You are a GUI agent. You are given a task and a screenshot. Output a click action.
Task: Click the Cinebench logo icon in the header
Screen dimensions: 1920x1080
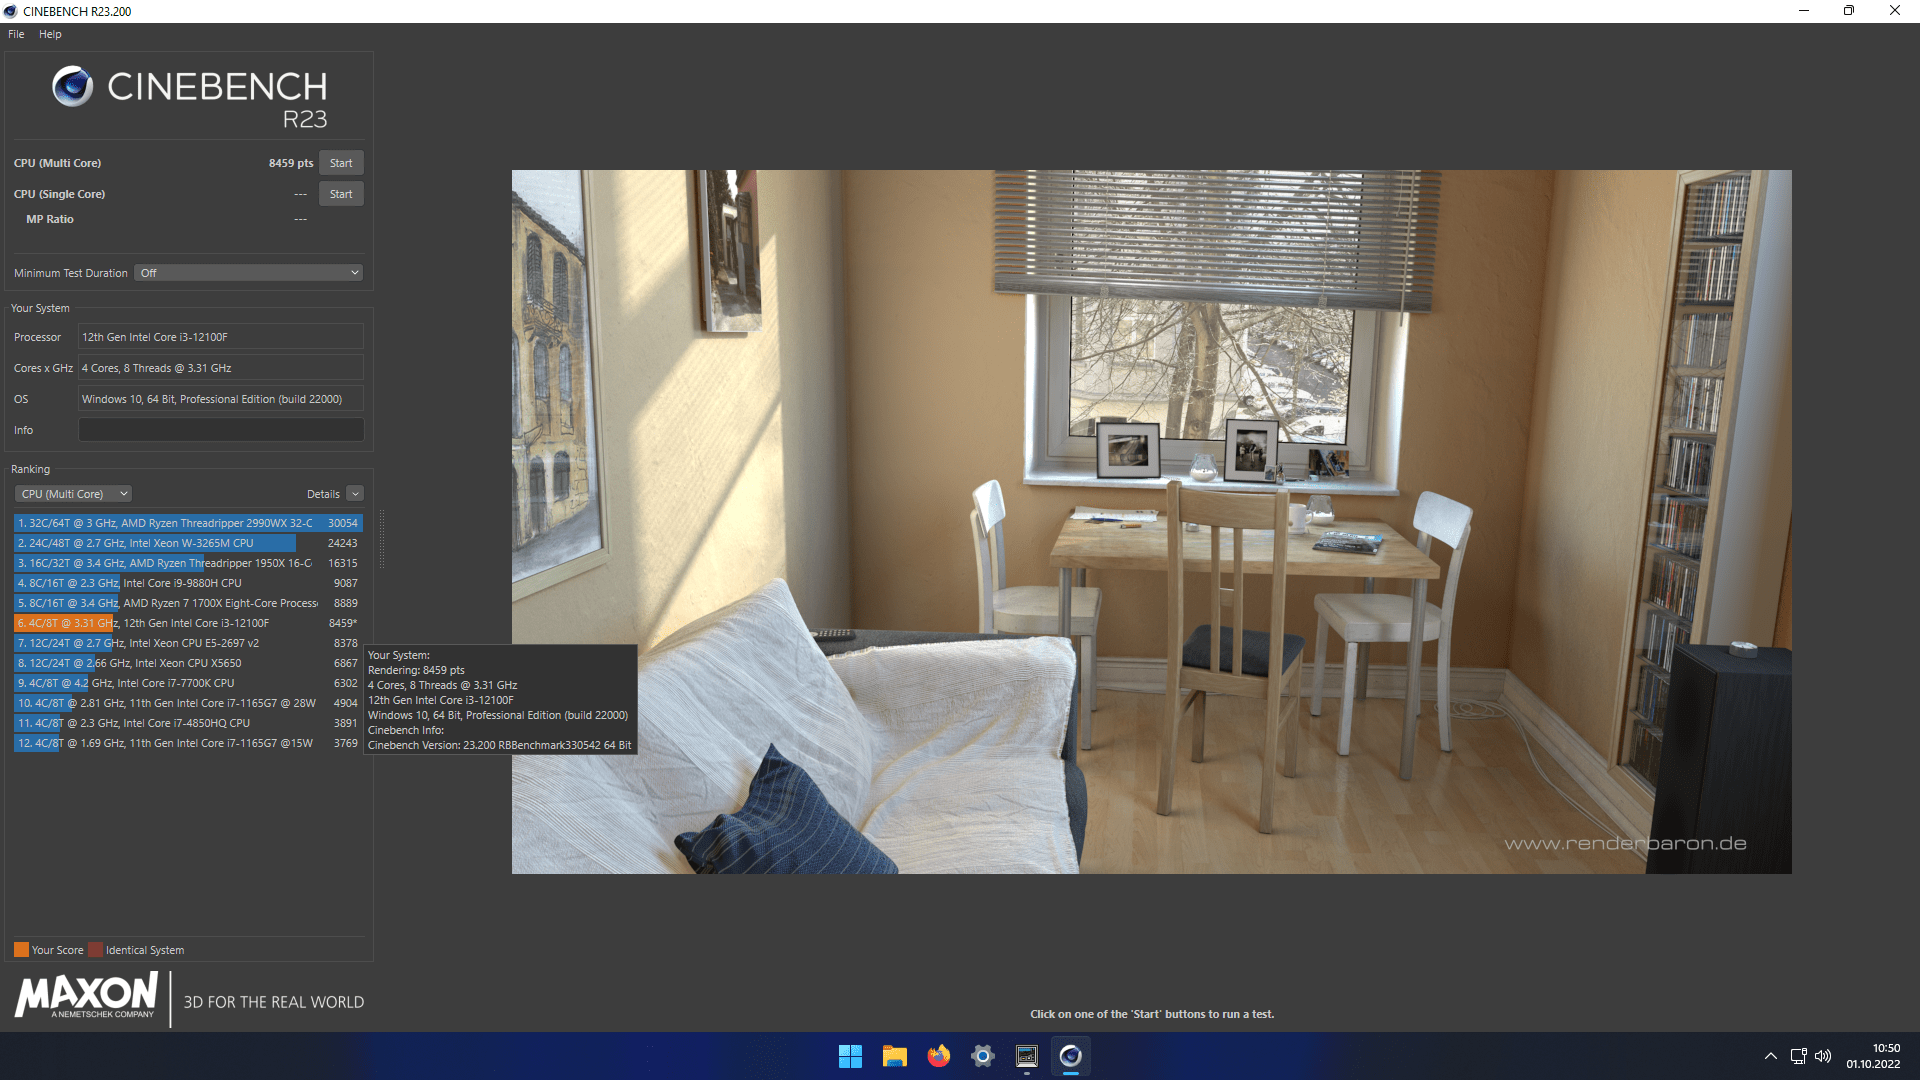pos(73,87)
